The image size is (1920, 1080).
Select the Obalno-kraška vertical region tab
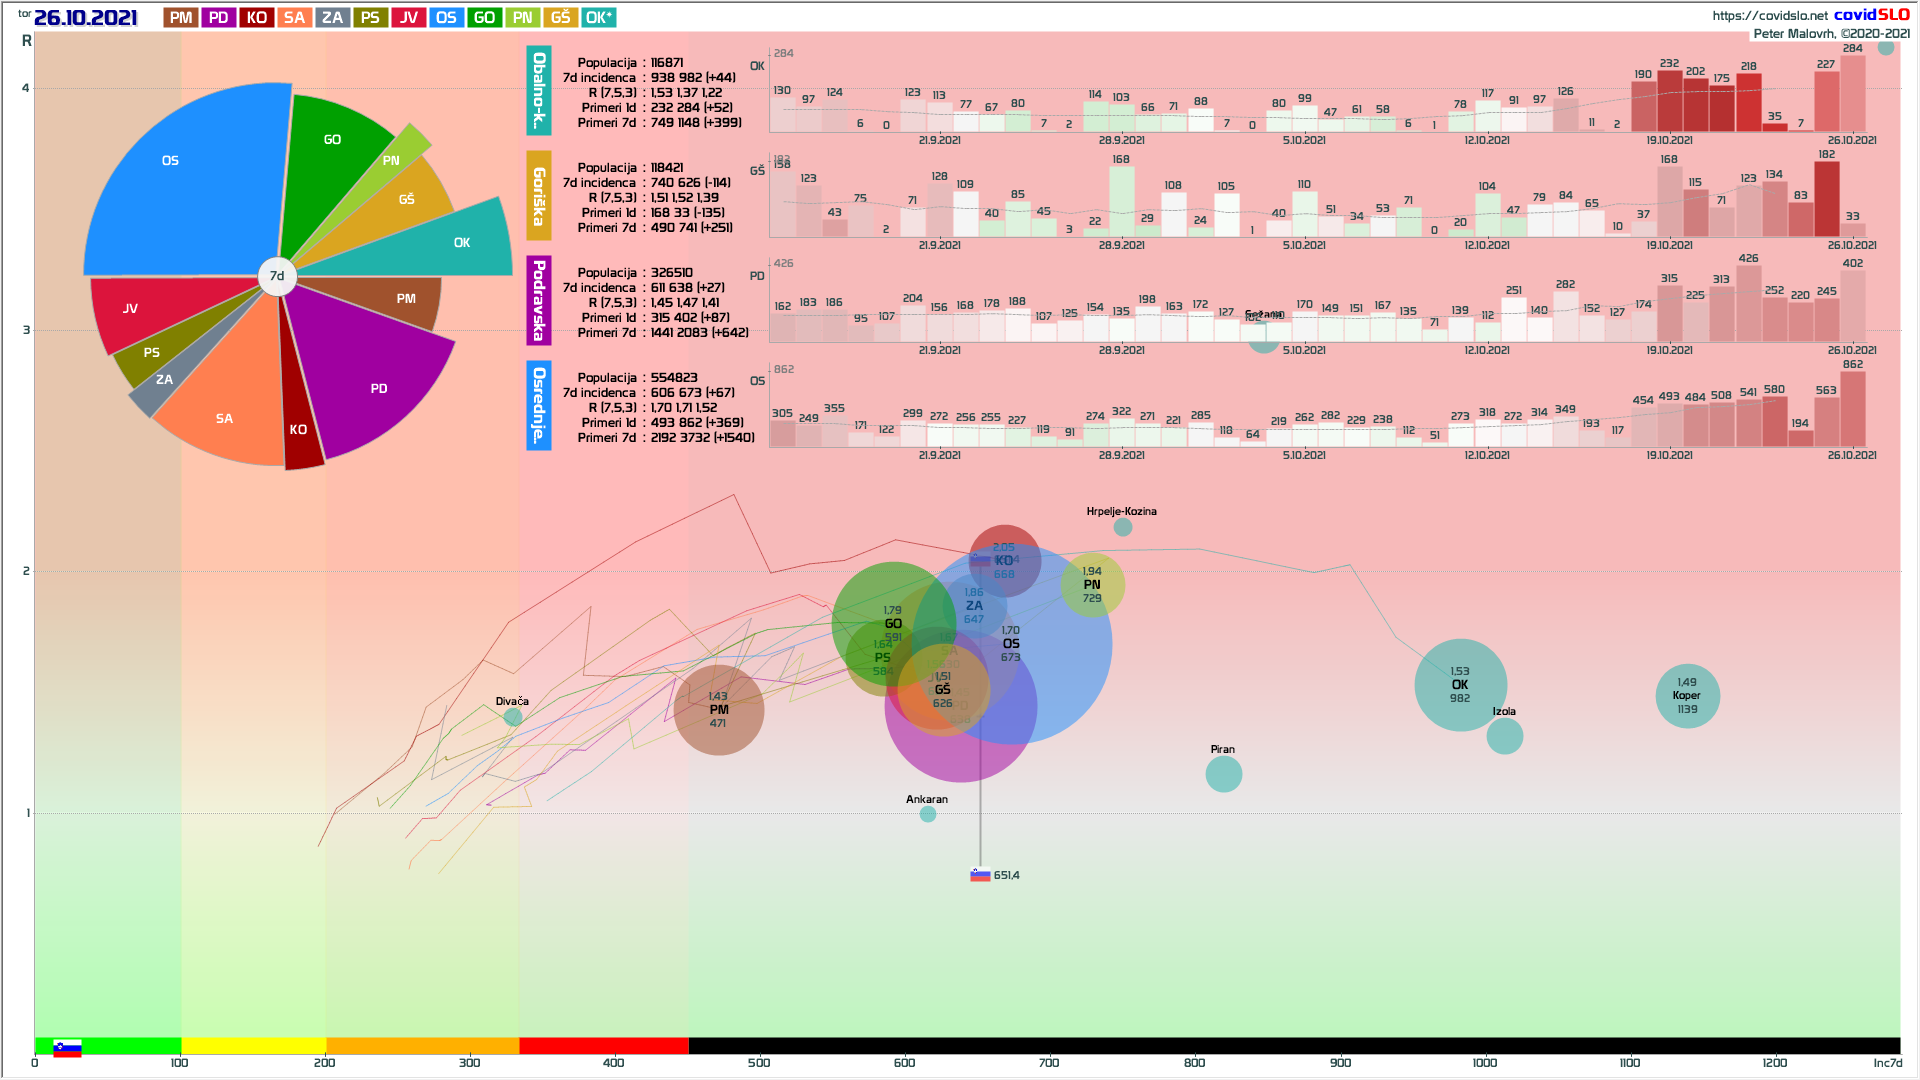pyautogui.click(x=538, y=91)
